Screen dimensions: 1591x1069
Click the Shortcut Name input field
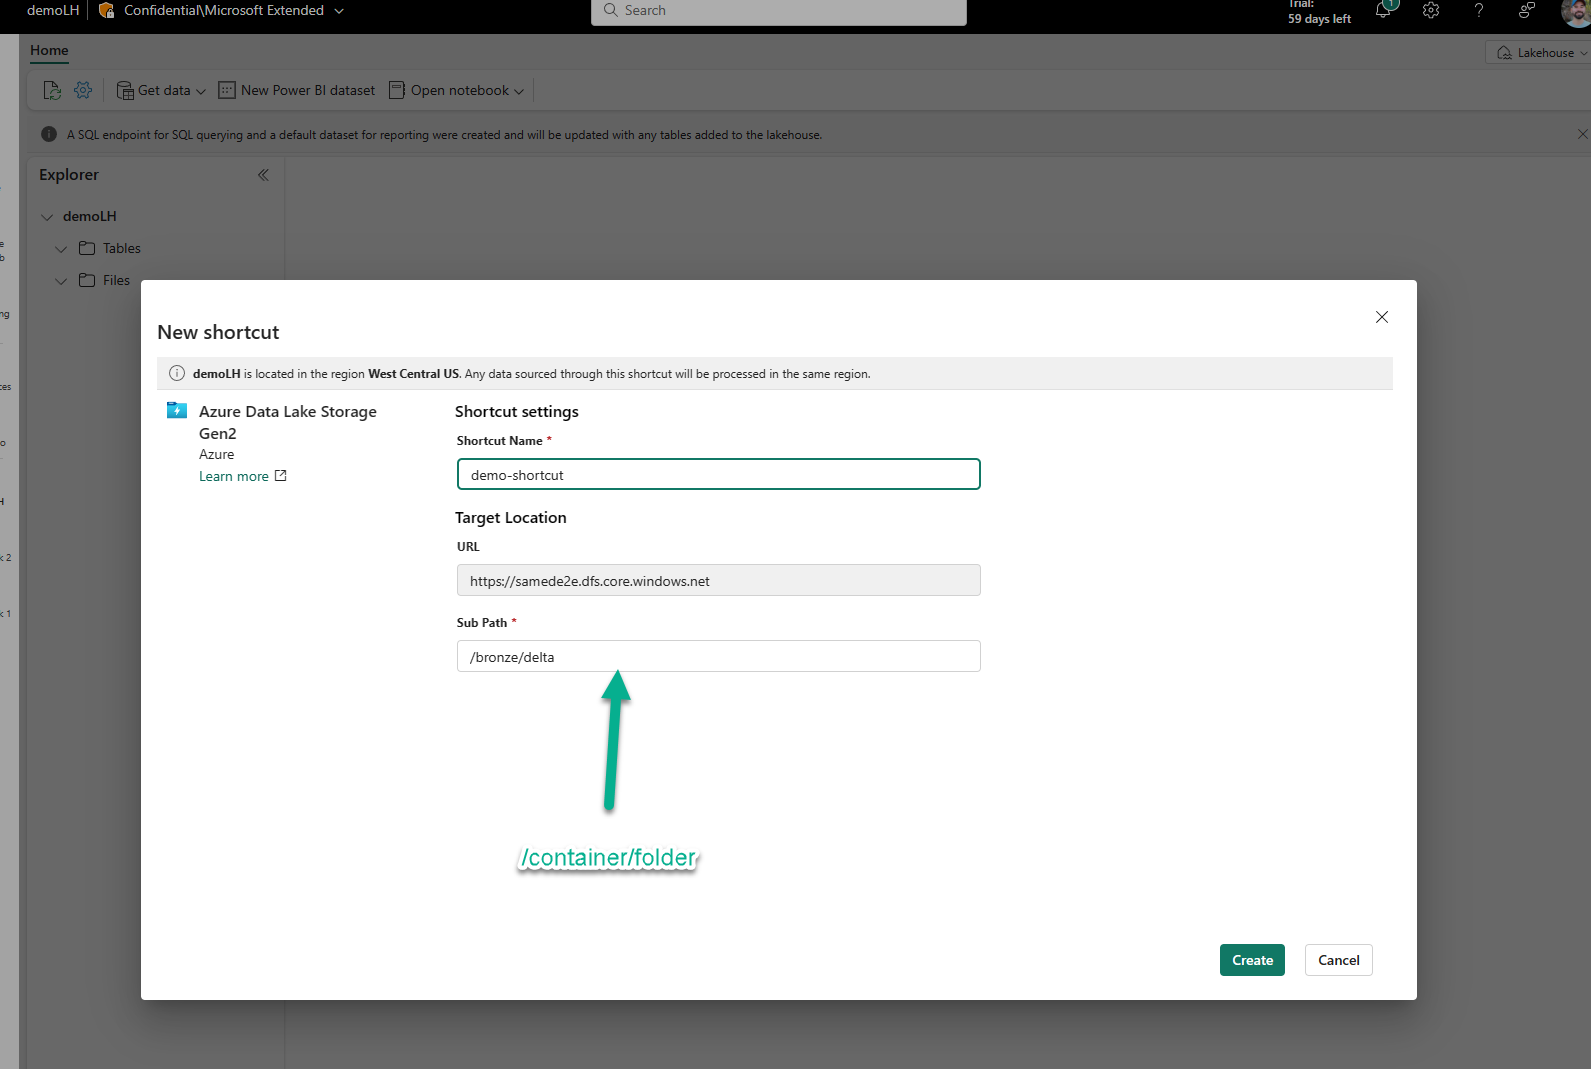pyautogui.click(x=718, y=474)
